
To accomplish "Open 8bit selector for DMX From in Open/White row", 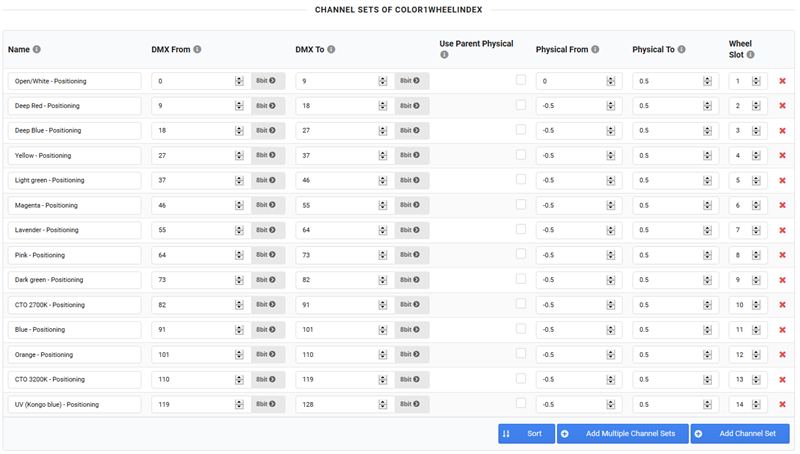I will coord(268,81).
